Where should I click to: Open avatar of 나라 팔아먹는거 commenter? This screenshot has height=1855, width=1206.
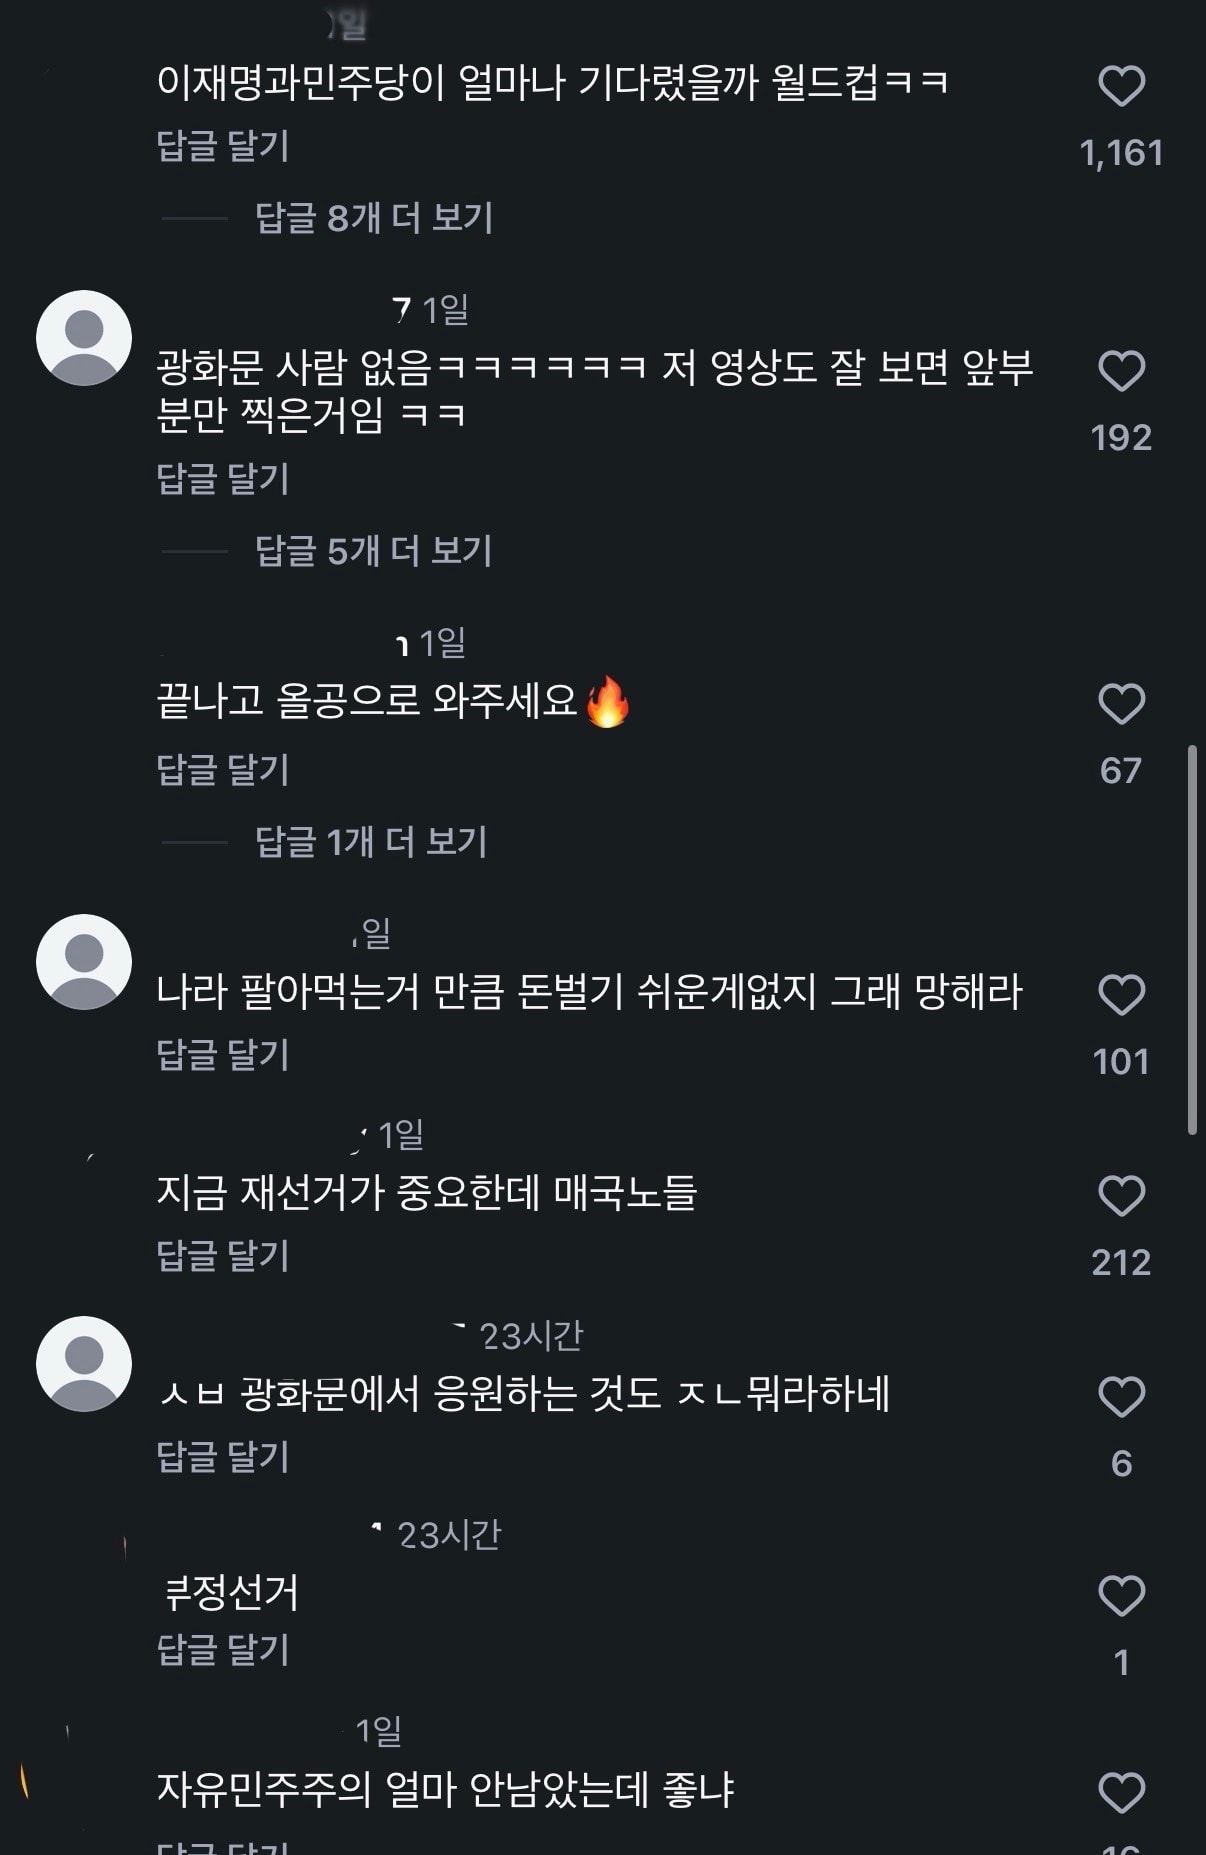tap(84, 962)
